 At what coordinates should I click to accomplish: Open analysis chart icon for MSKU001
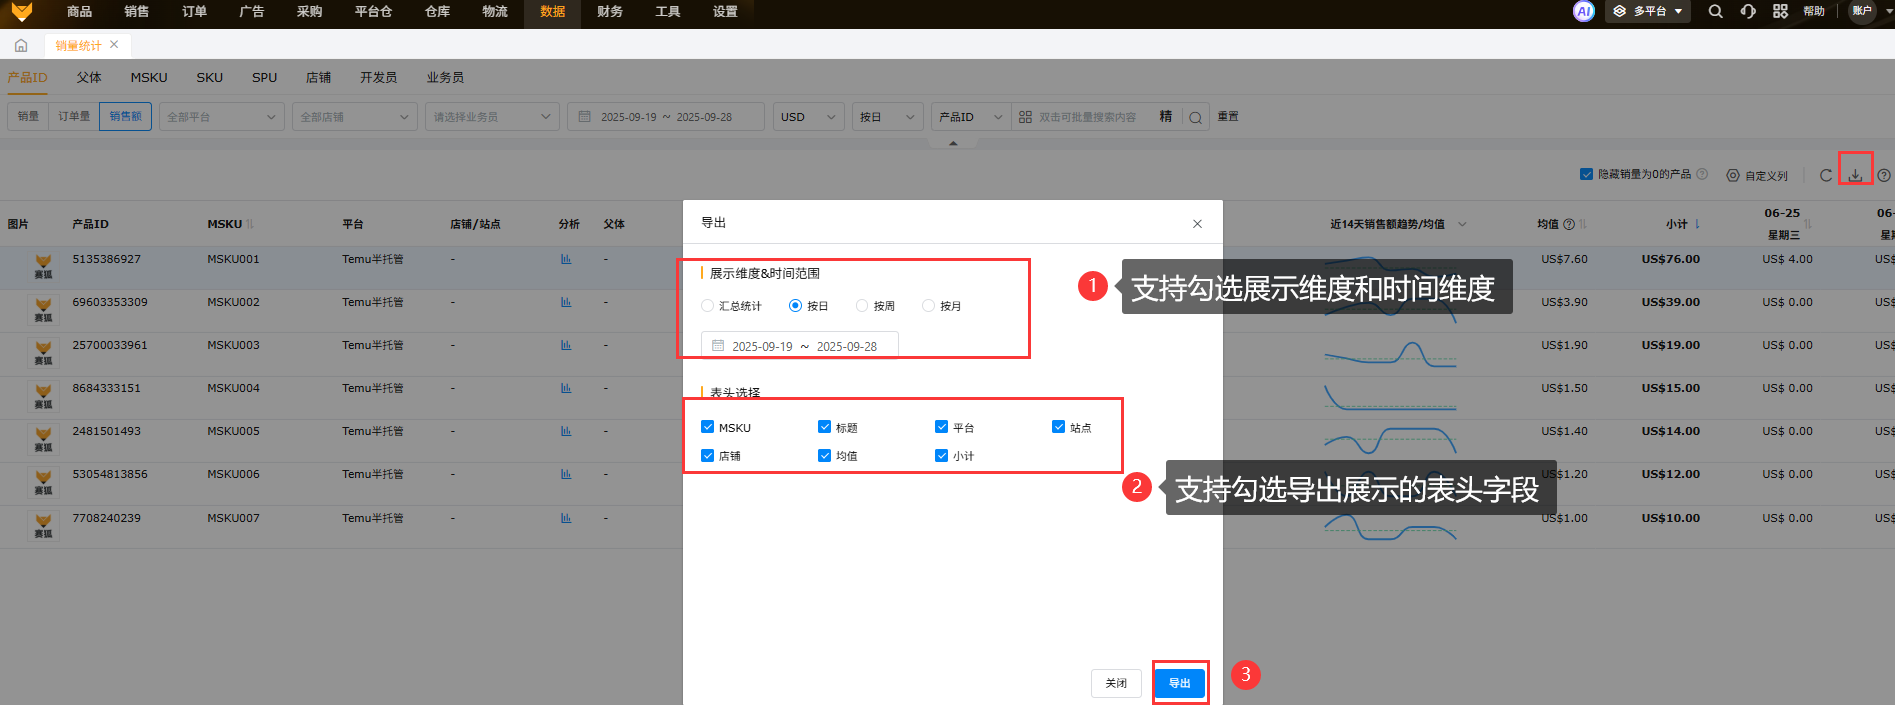coord(566,259)
